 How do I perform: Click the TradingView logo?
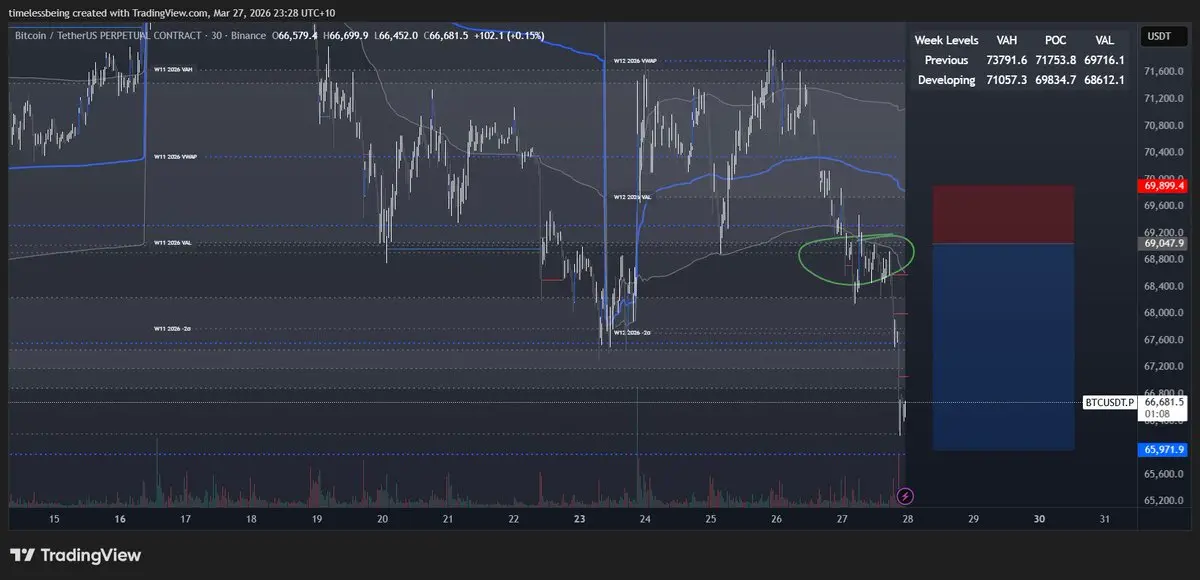(76, 555)
